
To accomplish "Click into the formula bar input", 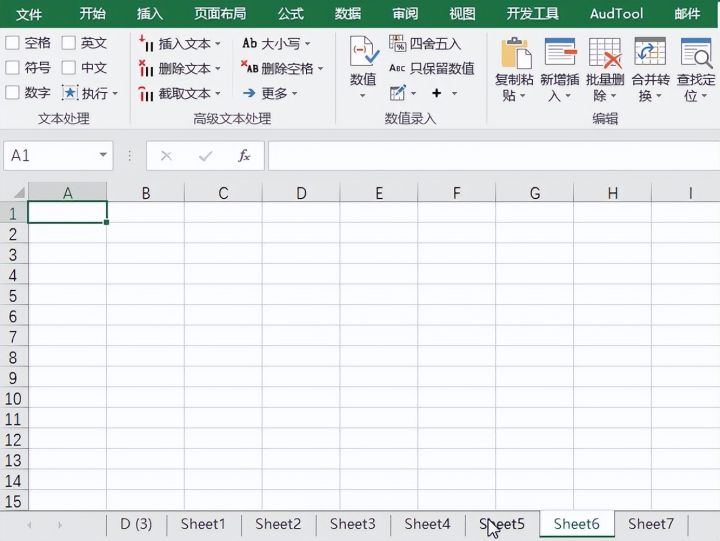I will [494, 156].
